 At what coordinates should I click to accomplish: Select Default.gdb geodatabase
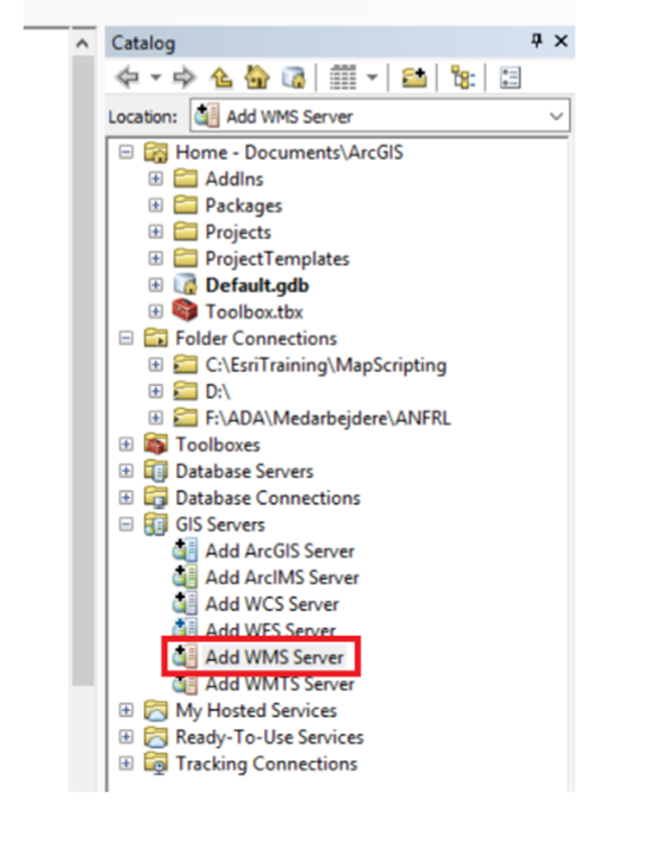[257, 285]
